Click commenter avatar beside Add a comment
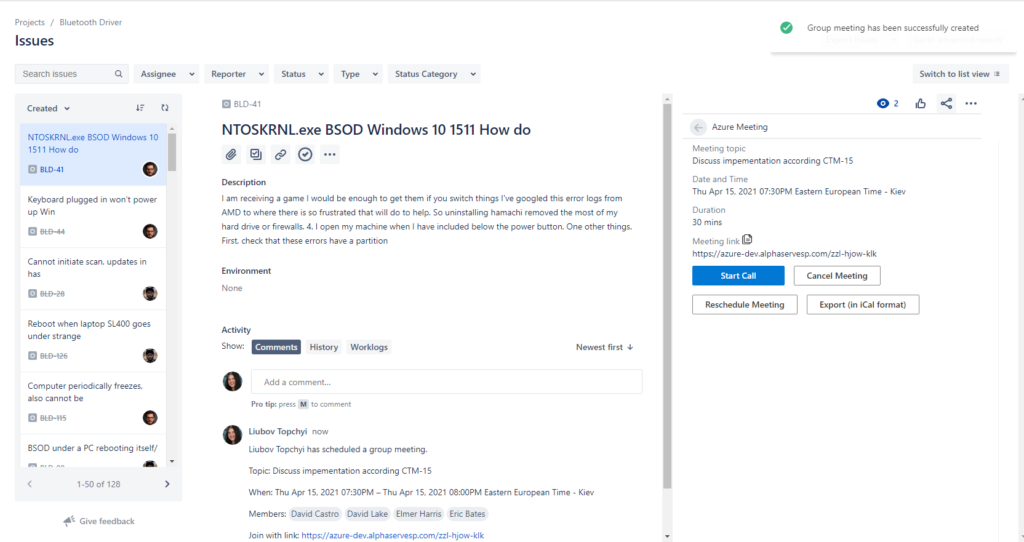The width and height of the screenshot is (1024, 542). pyautogui.click(x=232, y=381)
